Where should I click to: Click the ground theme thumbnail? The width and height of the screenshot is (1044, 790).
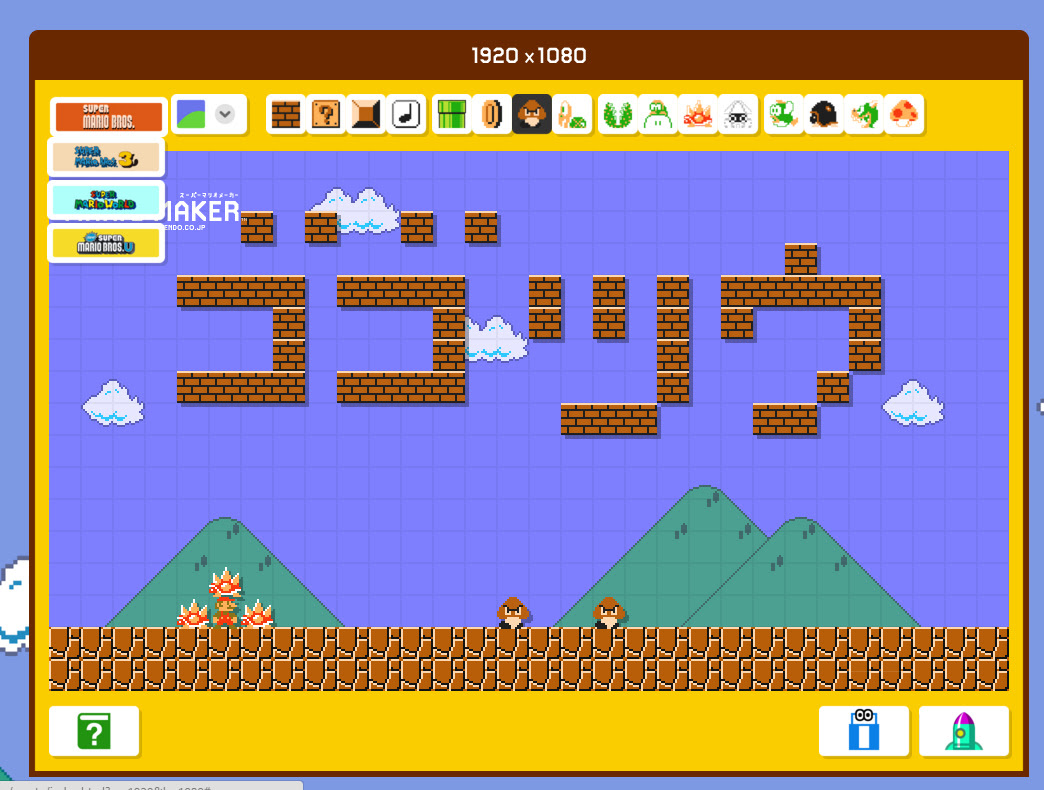click(x=191, y=114)
